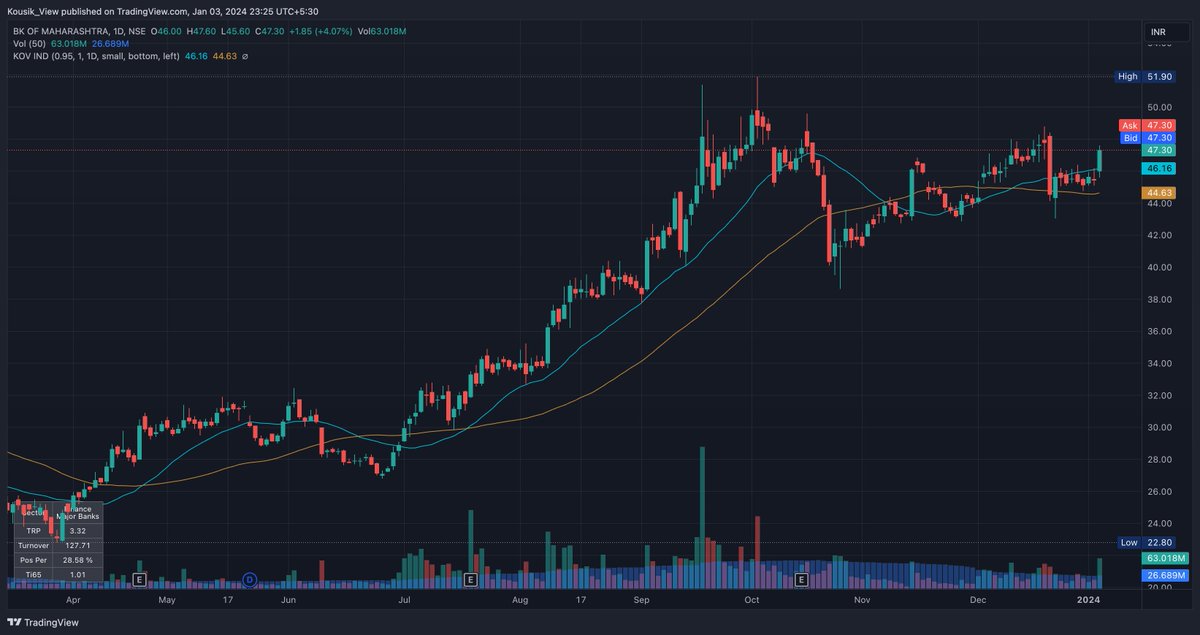Viewport: 1200px width, 635px height.
Task: Click the 40.00 price axis label
Action: pyautogui.click(x=1160, y=267)
